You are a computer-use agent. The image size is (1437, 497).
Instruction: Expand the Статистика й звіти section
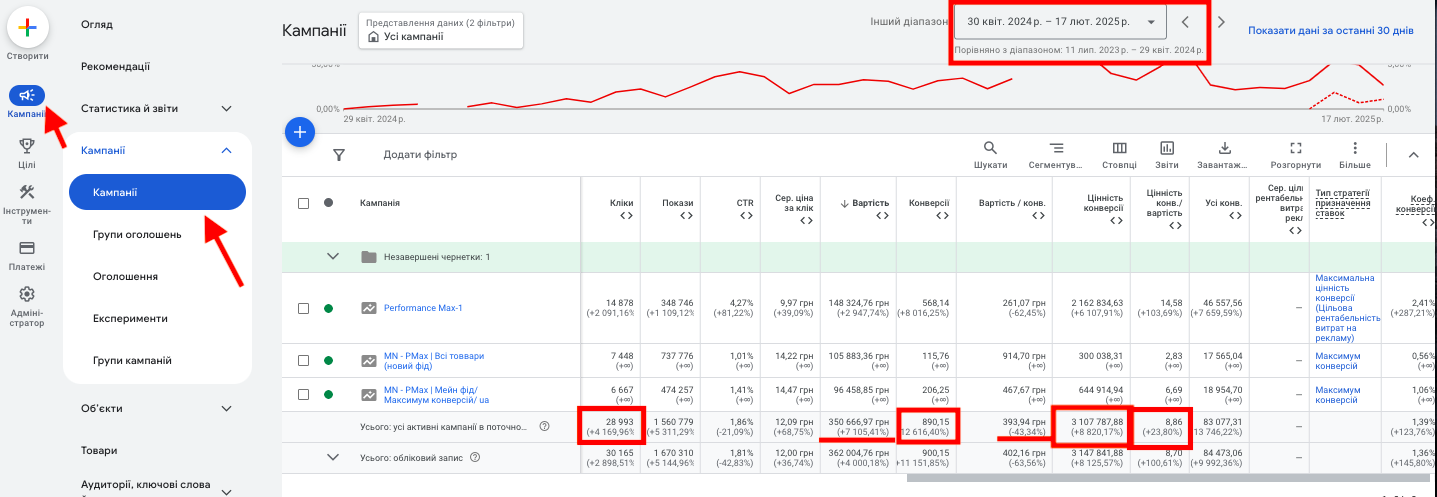[x=156, y=108]
